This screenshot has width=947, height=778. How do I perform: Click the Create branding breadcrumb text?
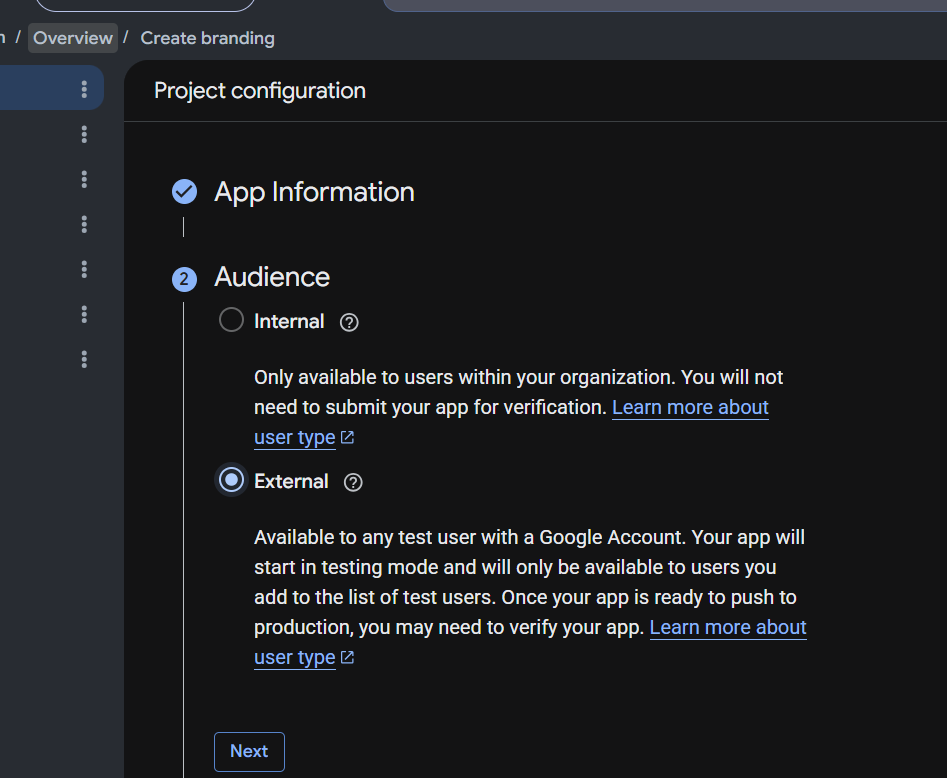[x=207, y=38]
